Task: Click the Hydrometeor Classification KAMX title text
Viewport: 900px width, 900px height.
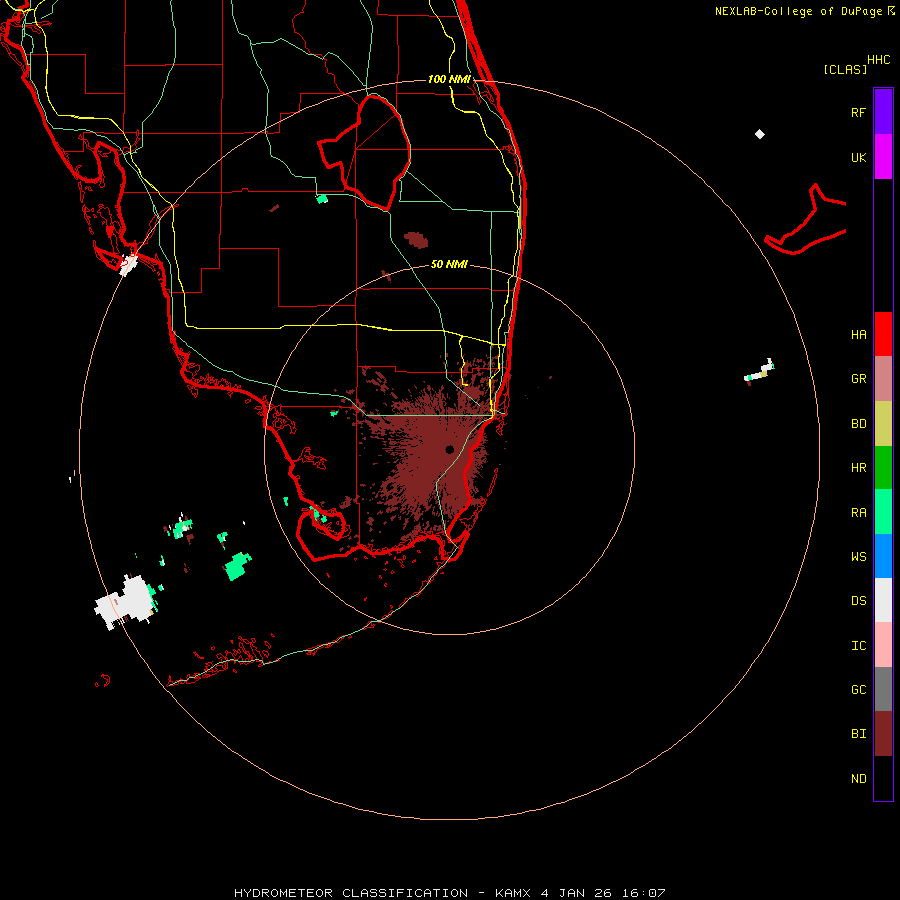Action: [449, 893]
